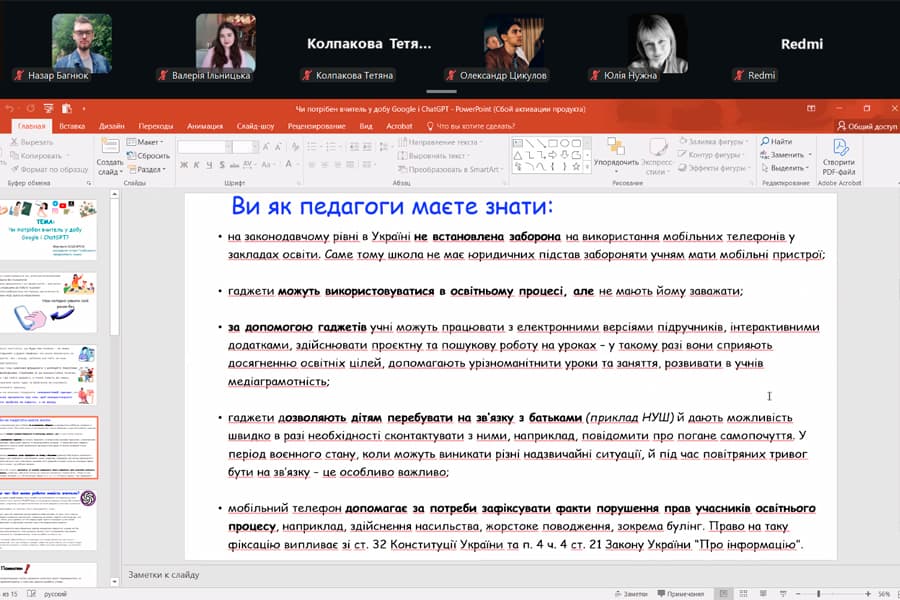This screenshot has height=600, width=900.
Task: Click the Вырезать cut icon
Action: pyautogui.click(x=15, y=143)
